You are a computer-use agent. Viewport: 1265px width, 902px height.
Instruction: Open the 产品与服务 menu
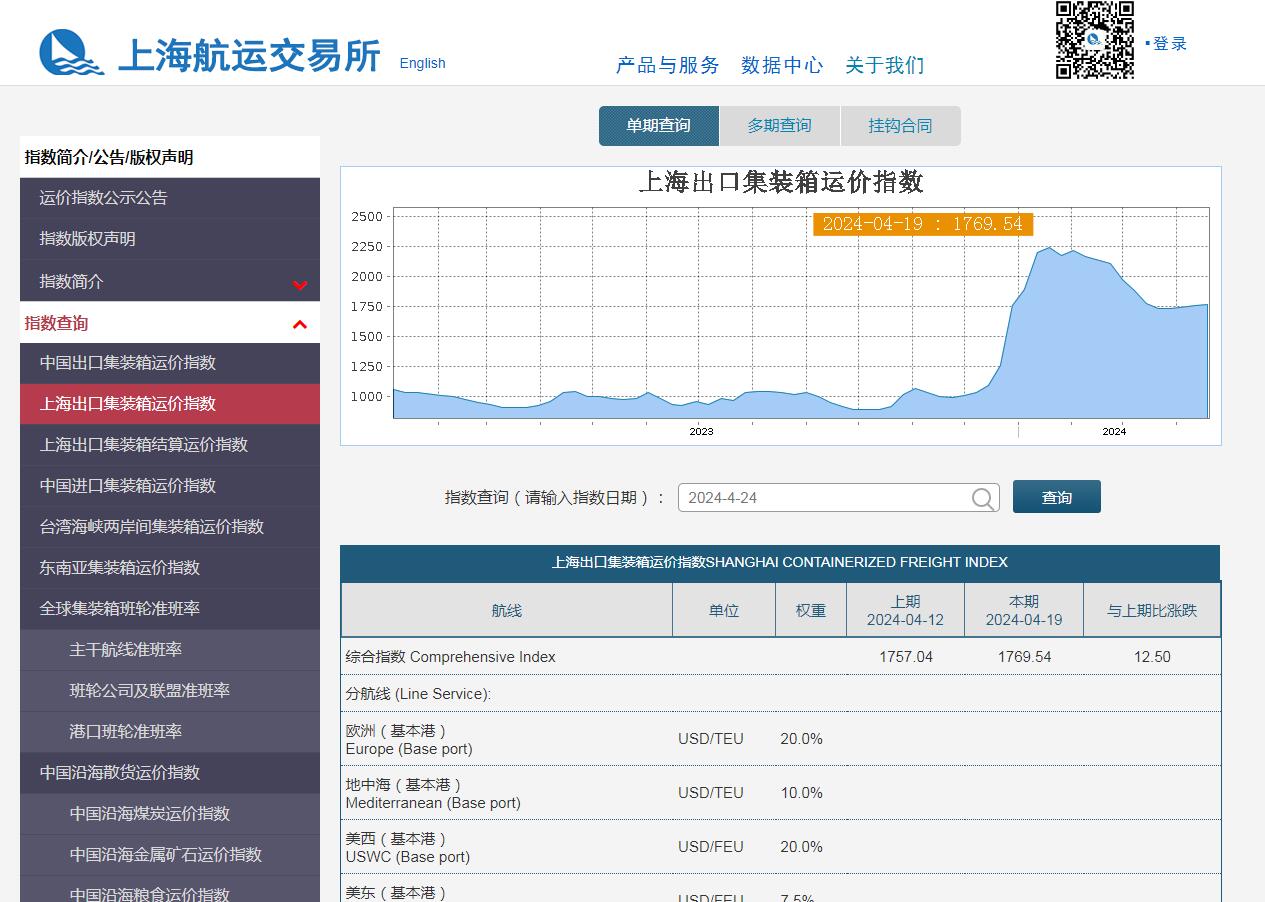click(666, 65)
